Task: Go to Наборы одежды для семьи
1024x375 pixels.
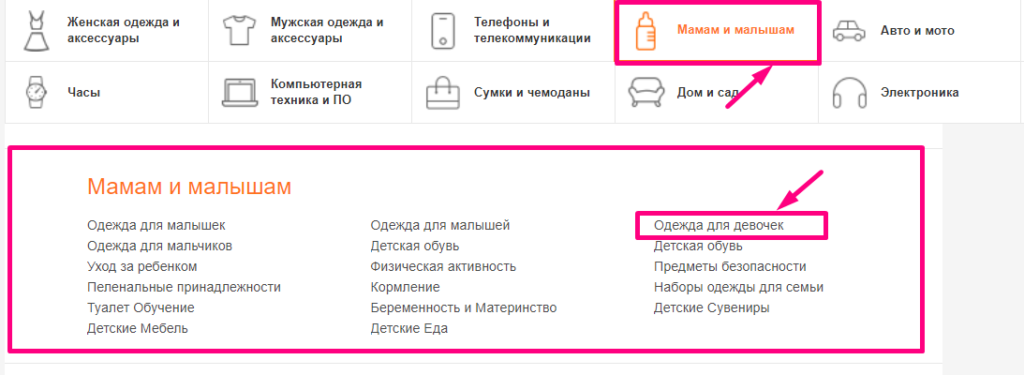Action: pos(739,287)
